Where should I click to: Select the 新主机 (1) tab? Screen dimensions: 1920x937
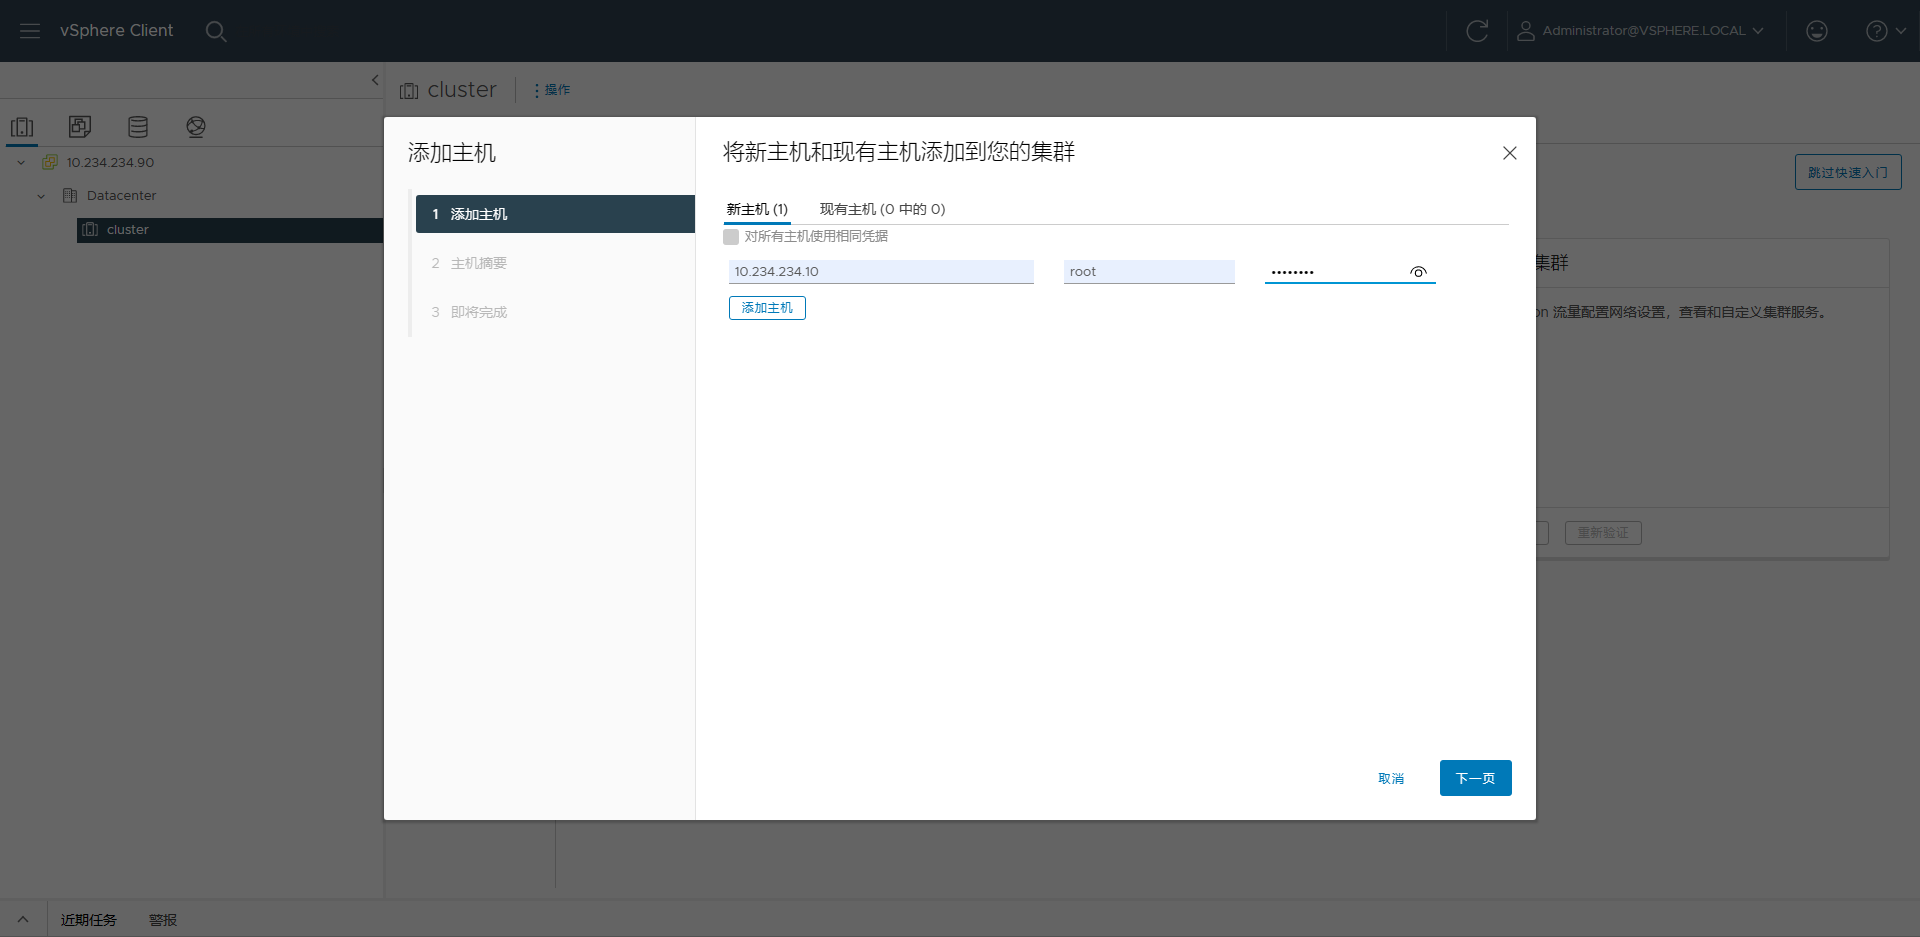click(x=757, y=209)
